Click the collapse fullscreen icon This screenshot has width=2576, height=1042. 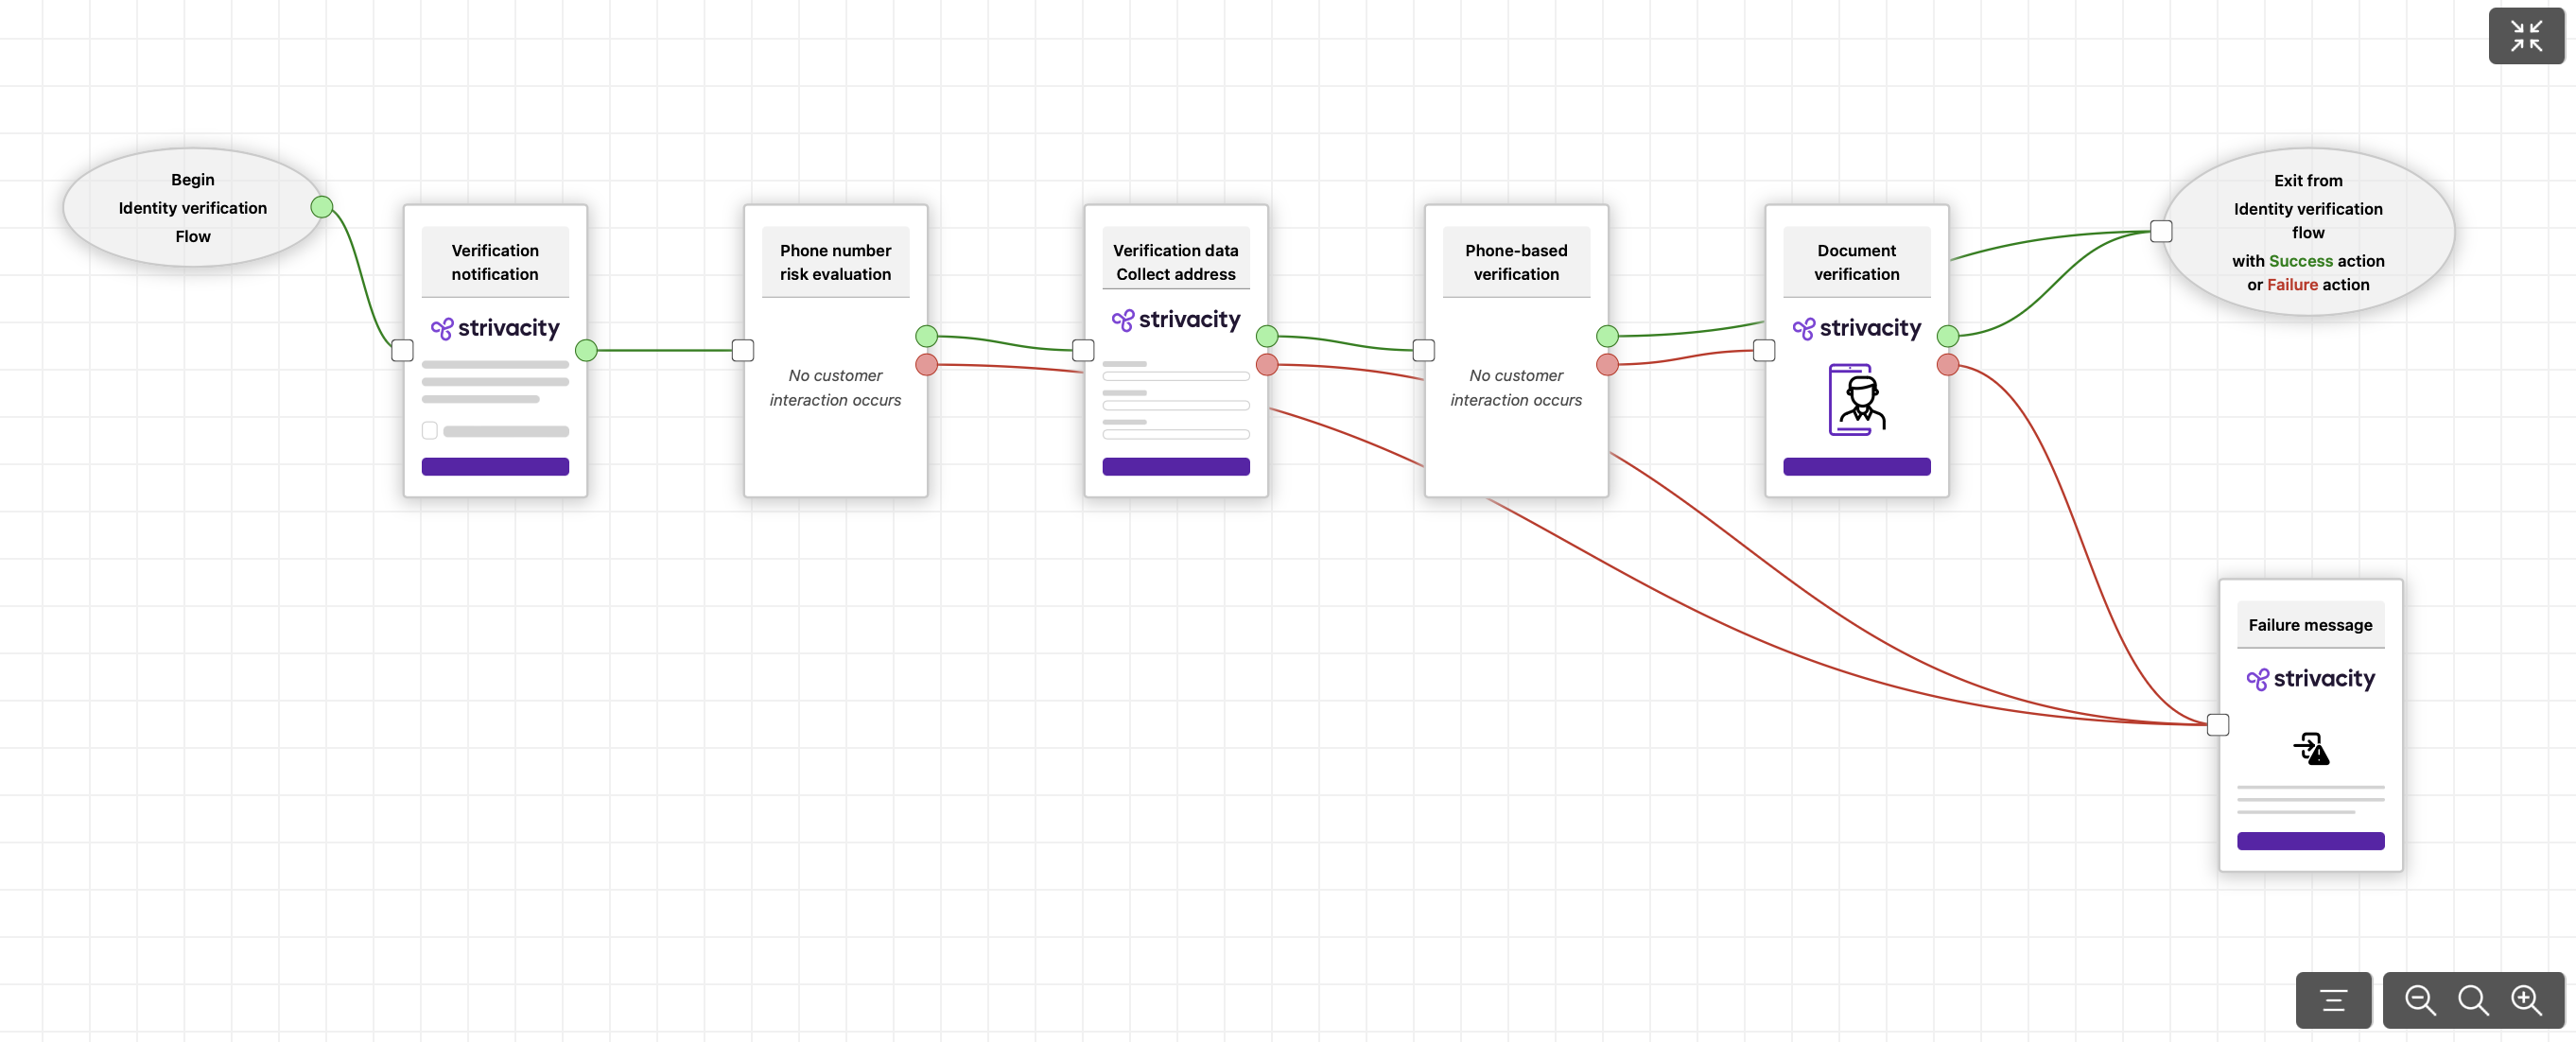point(2526,36)
